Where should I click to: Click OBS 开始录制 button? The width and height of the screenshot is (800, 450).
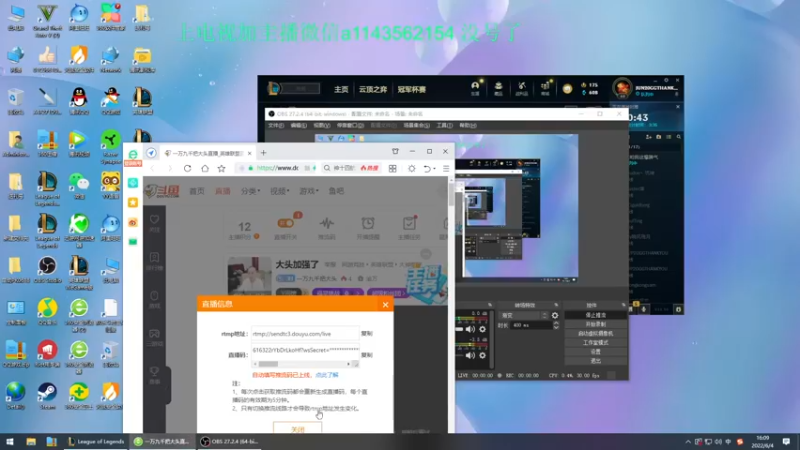pyautogui.click(x=595, y=324)
